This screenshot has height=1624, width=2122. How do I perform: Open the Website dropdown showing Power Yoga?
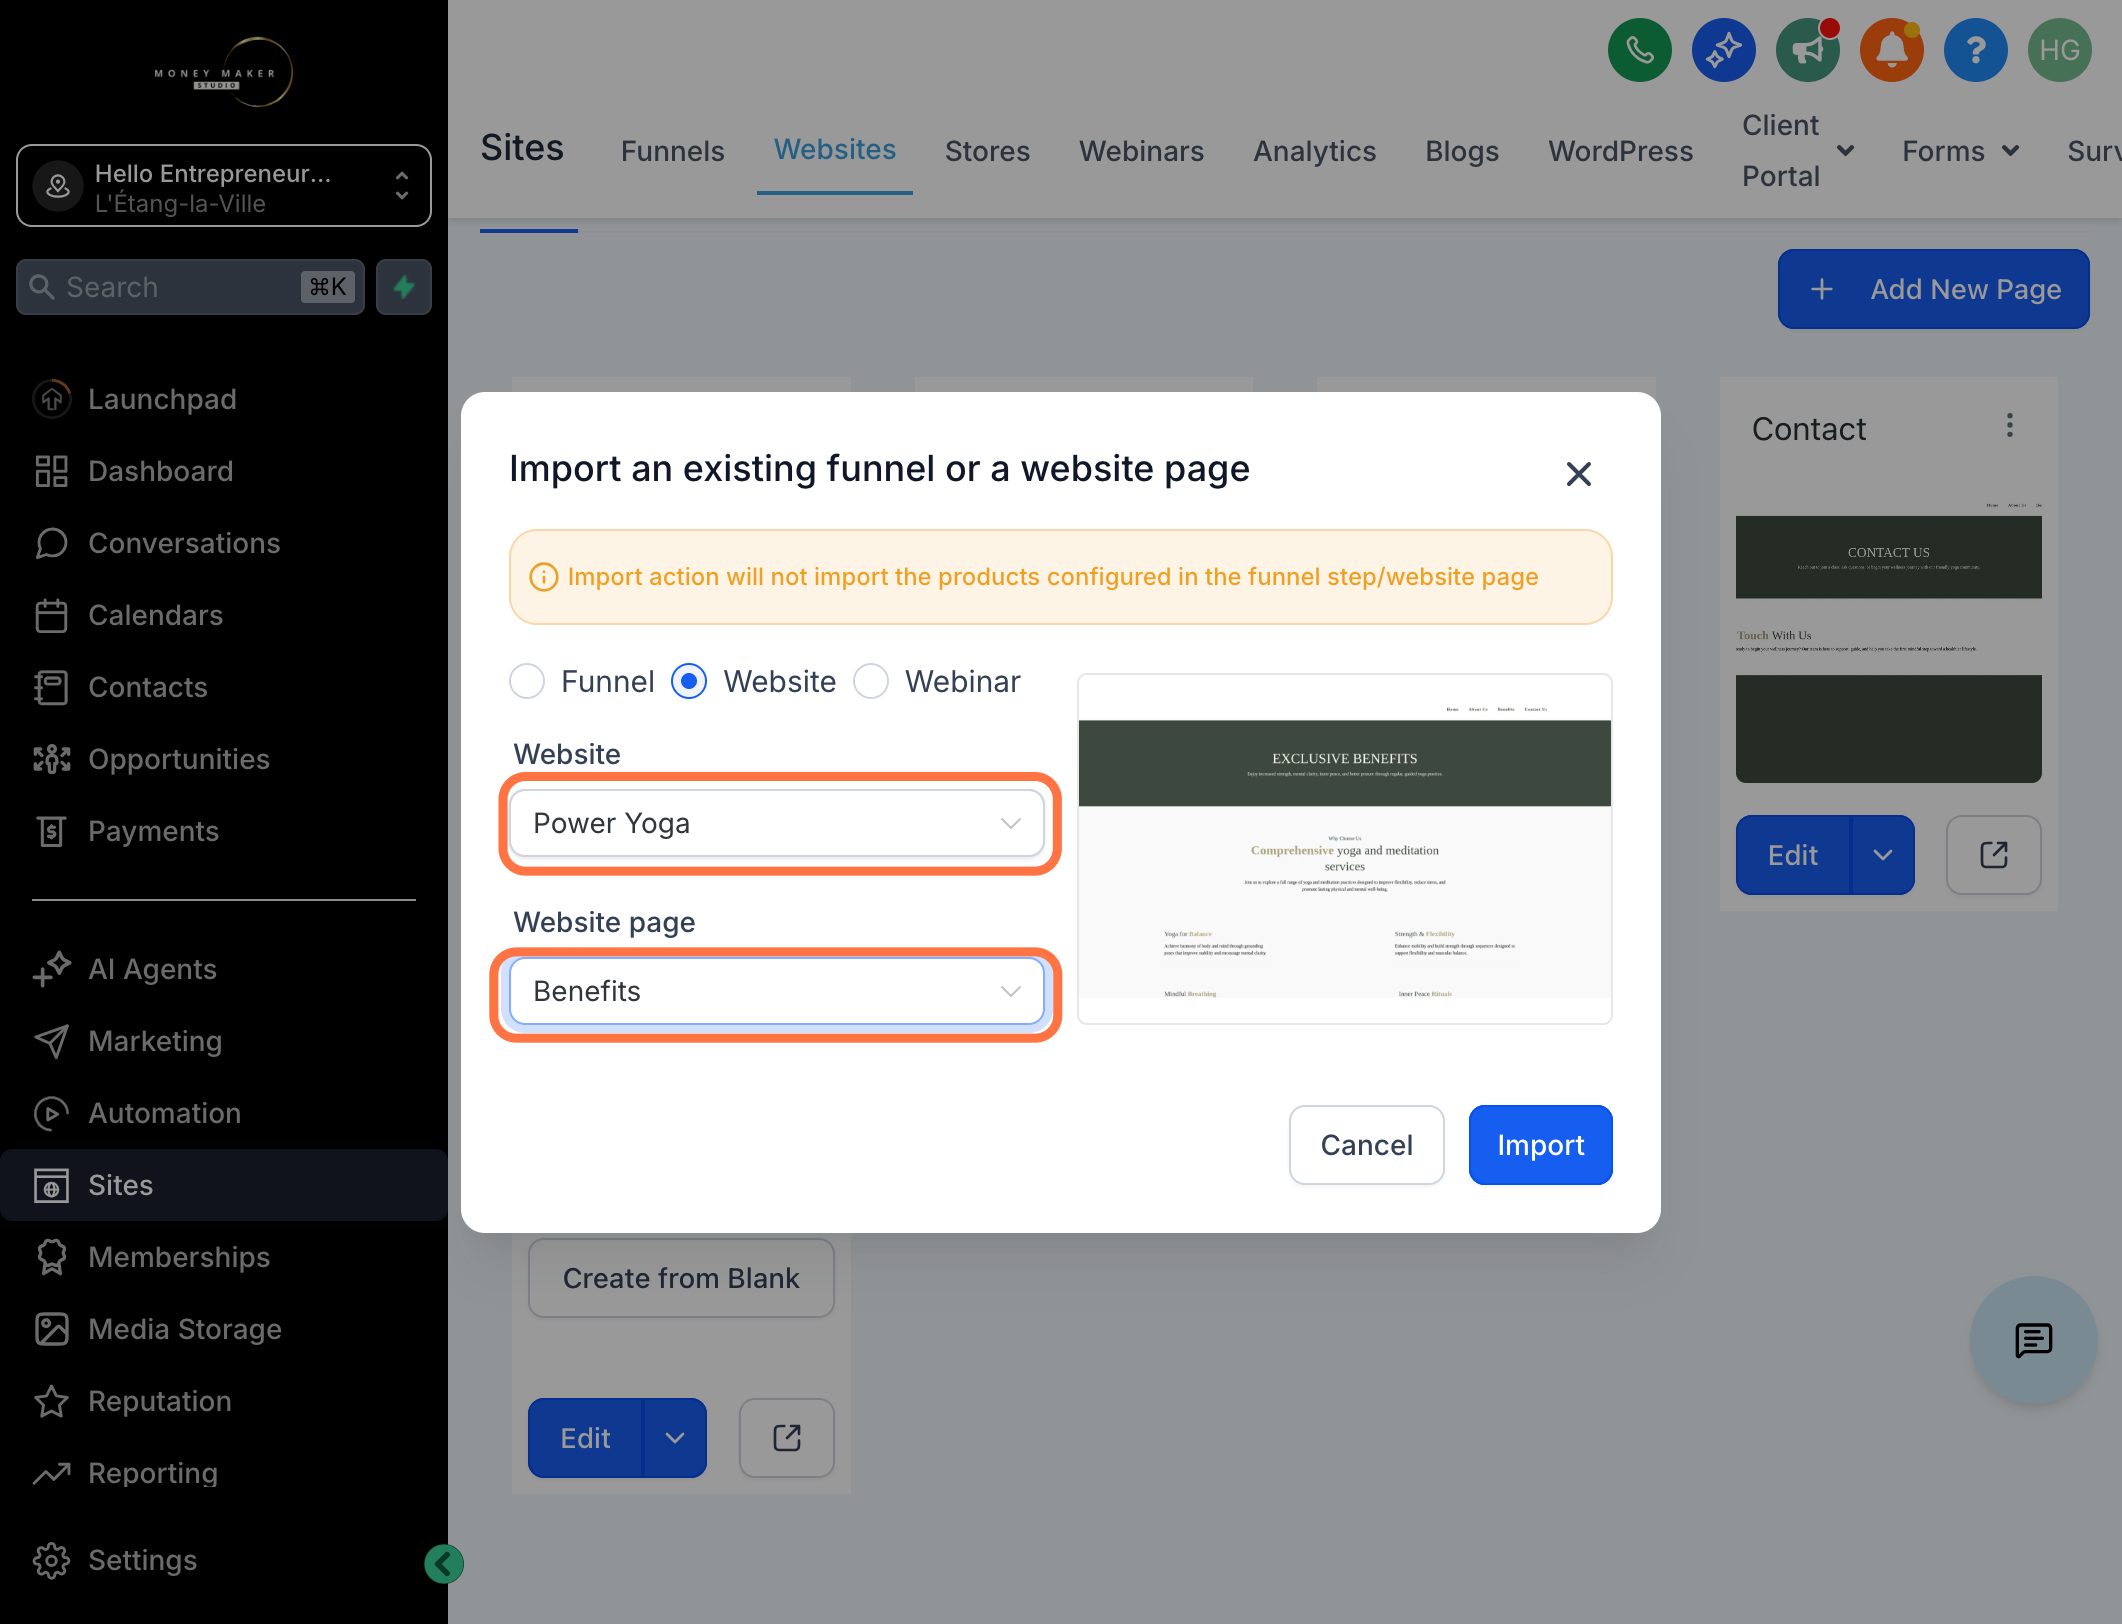tap(777, 823)
